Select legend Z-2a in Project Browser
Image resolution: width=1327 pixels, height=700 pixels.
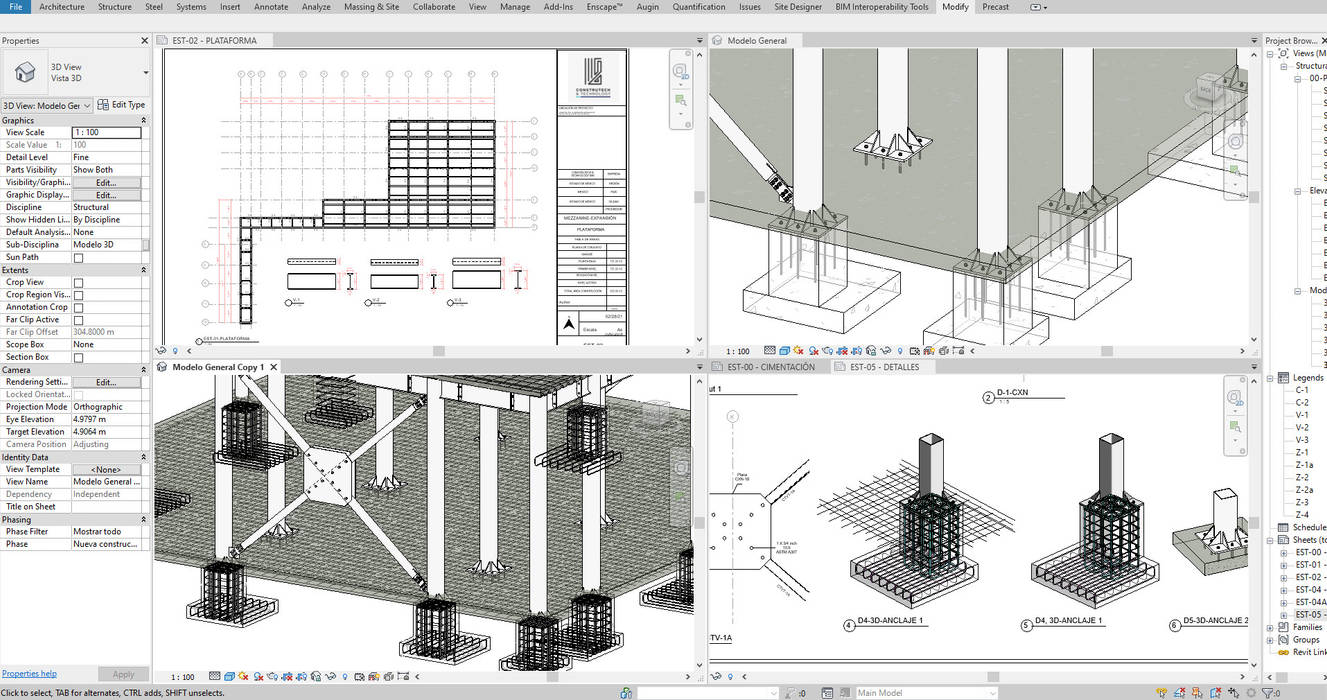click(1304, 490)
